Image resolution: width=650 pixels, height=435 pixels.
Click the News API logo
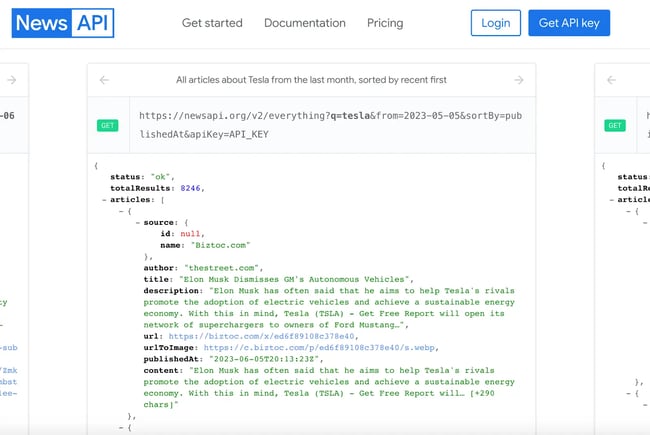63,23
